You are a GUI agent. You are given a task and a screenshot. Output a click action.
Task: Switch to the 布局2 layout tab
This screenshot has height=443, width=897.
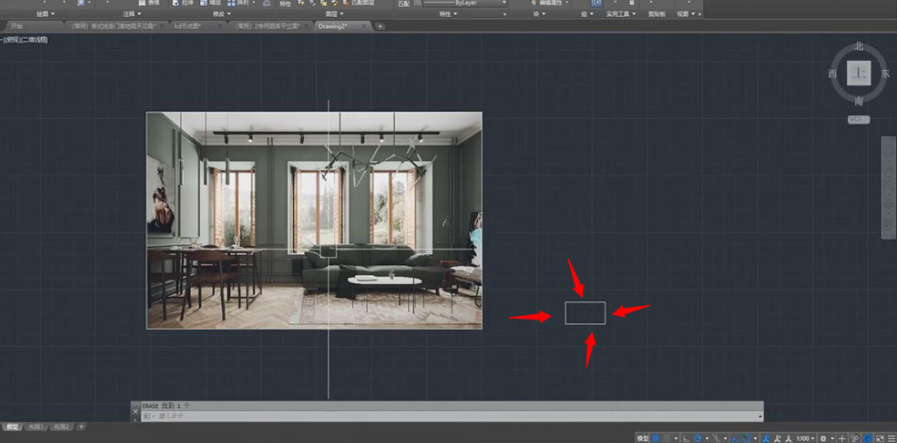[61, 427]
